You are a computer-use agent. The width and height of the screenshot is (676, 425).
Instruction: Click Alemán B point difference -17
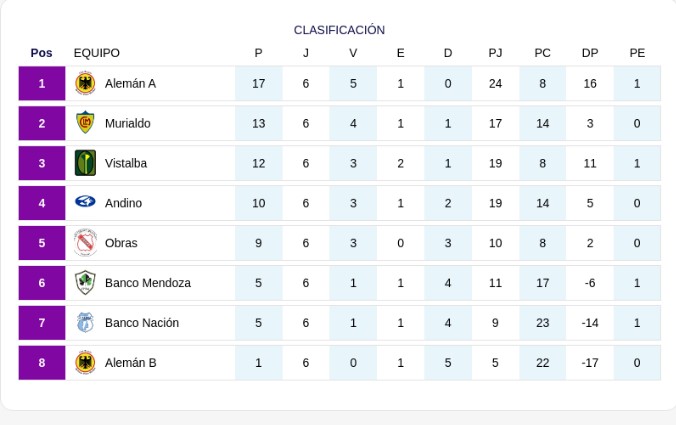590,363
